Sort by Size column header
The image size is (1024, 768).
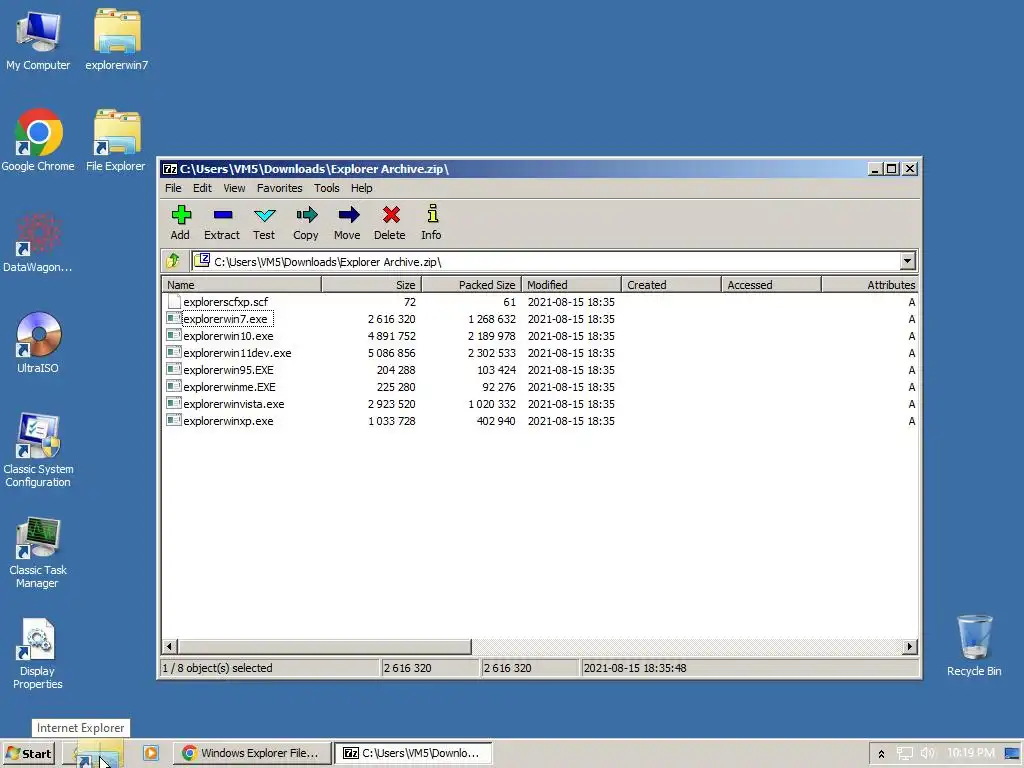[x=372, y=285]
